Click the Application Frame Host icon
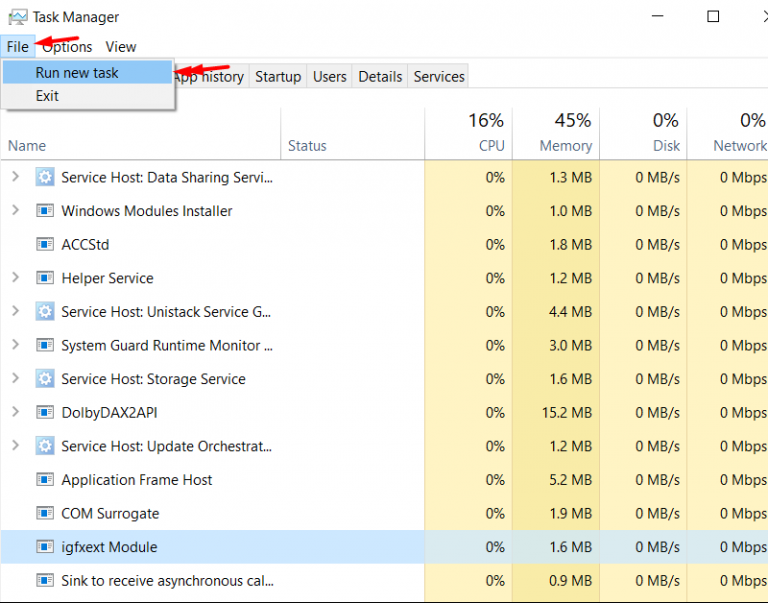This screenshot has height=603, width=768. (45, 480)
